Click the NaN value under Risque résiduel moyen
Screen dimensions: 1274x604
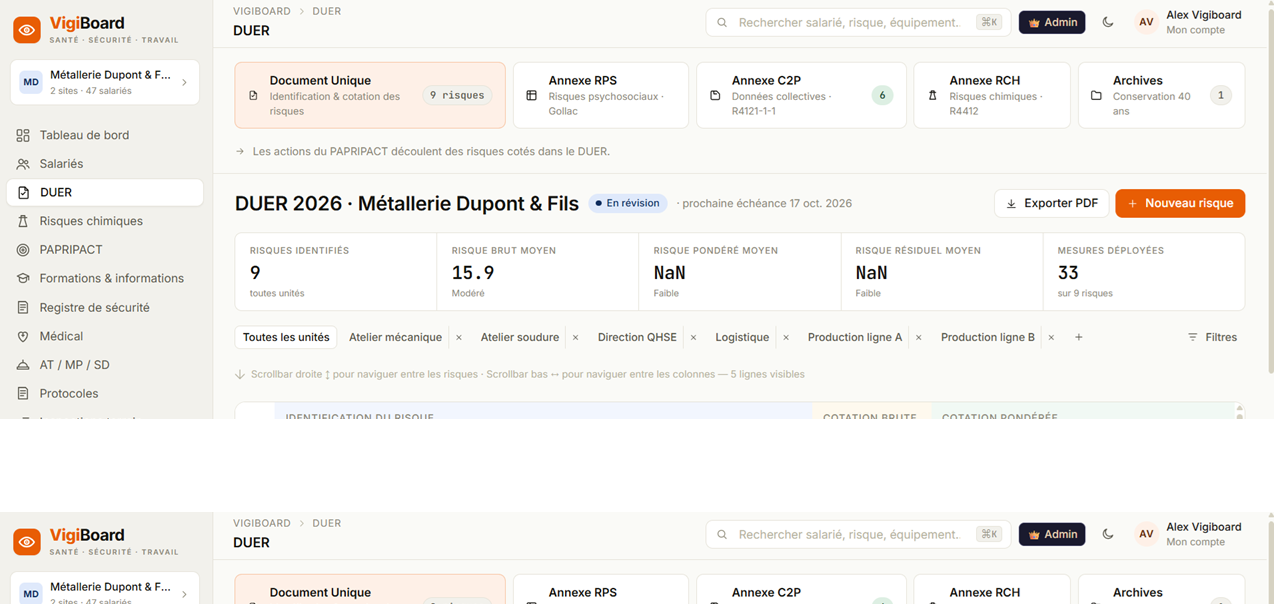click(x=872, y=273)
